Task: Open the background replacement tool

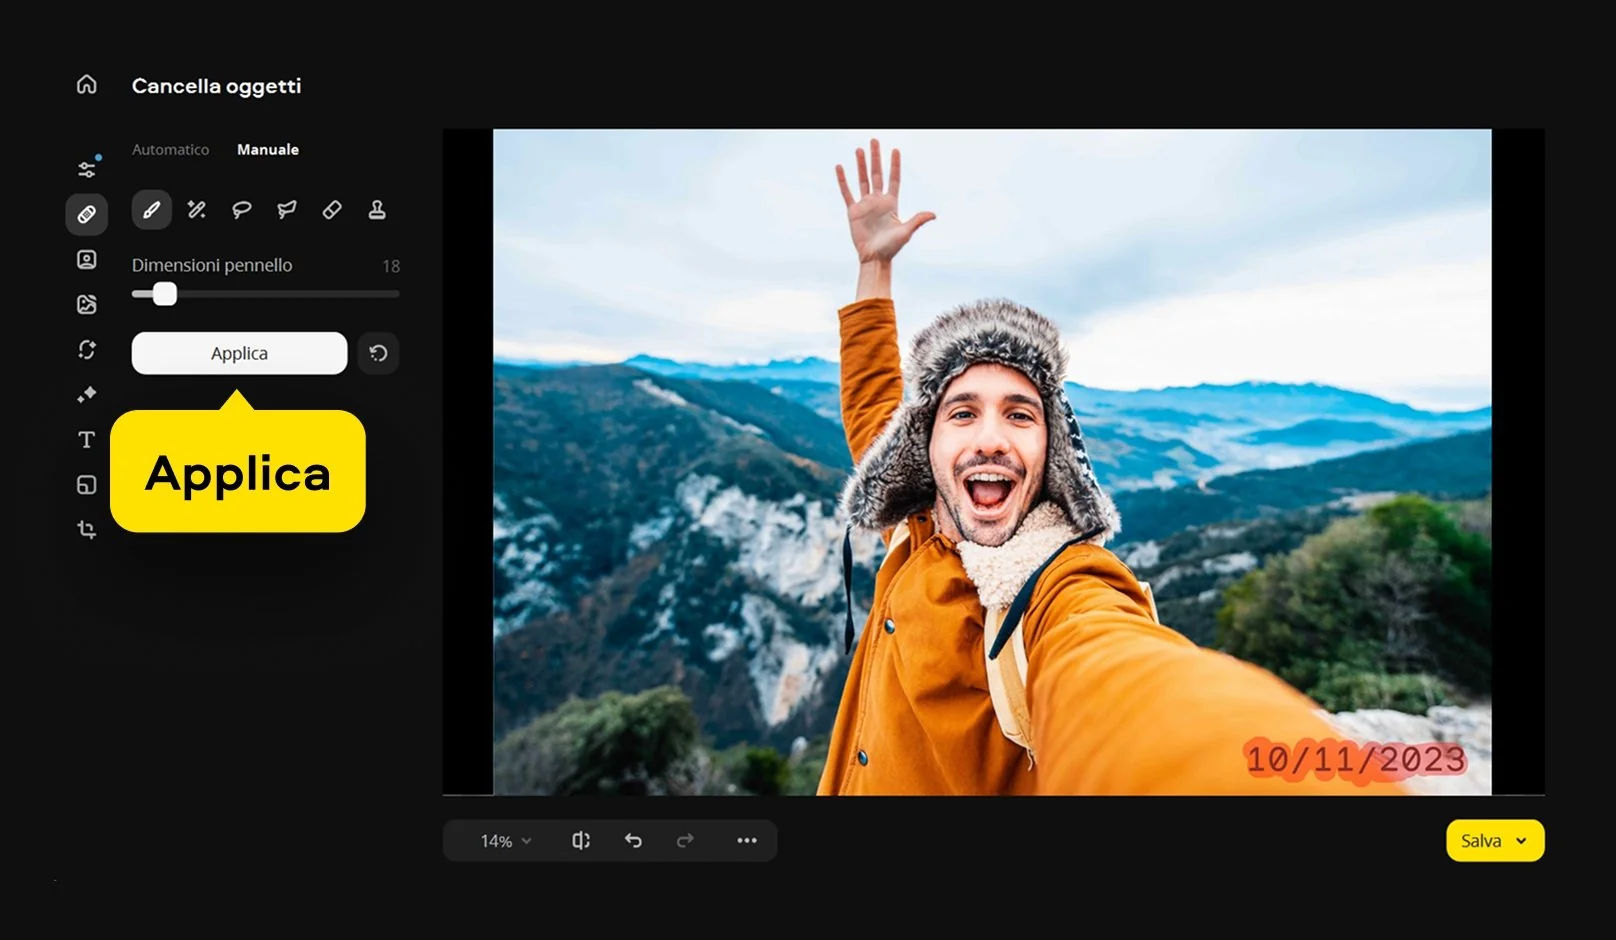Action: 87,304
